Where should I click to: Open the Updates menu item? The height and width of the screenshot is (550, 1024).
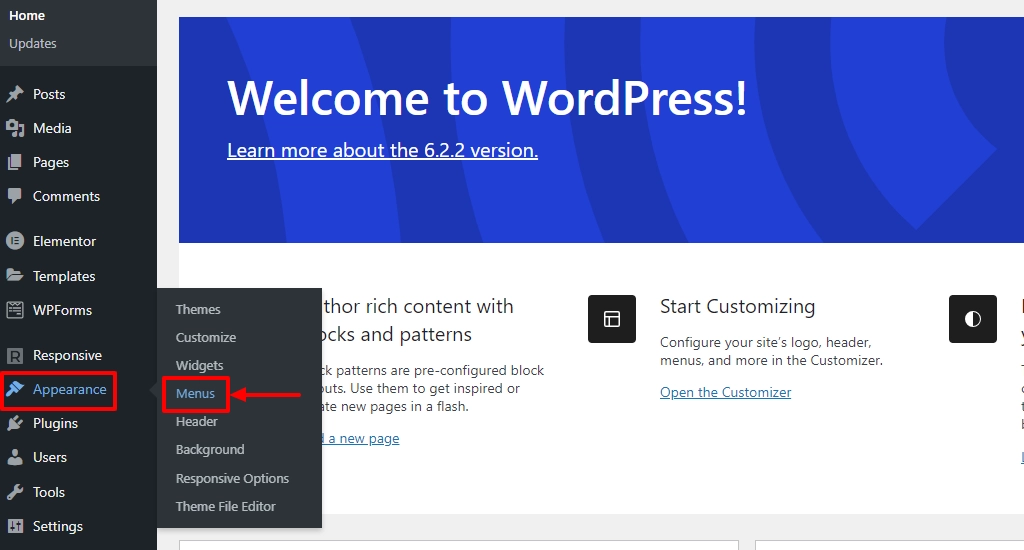point(33,44)
